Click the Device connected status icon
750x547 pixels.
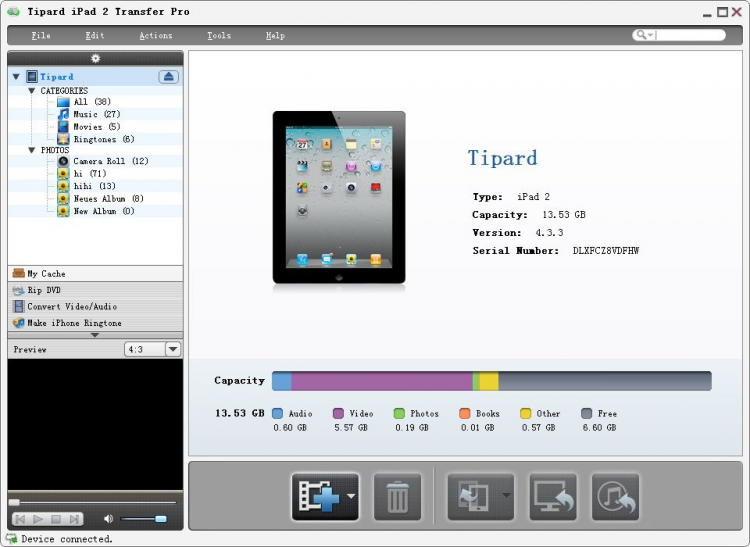tap(11, 539)
